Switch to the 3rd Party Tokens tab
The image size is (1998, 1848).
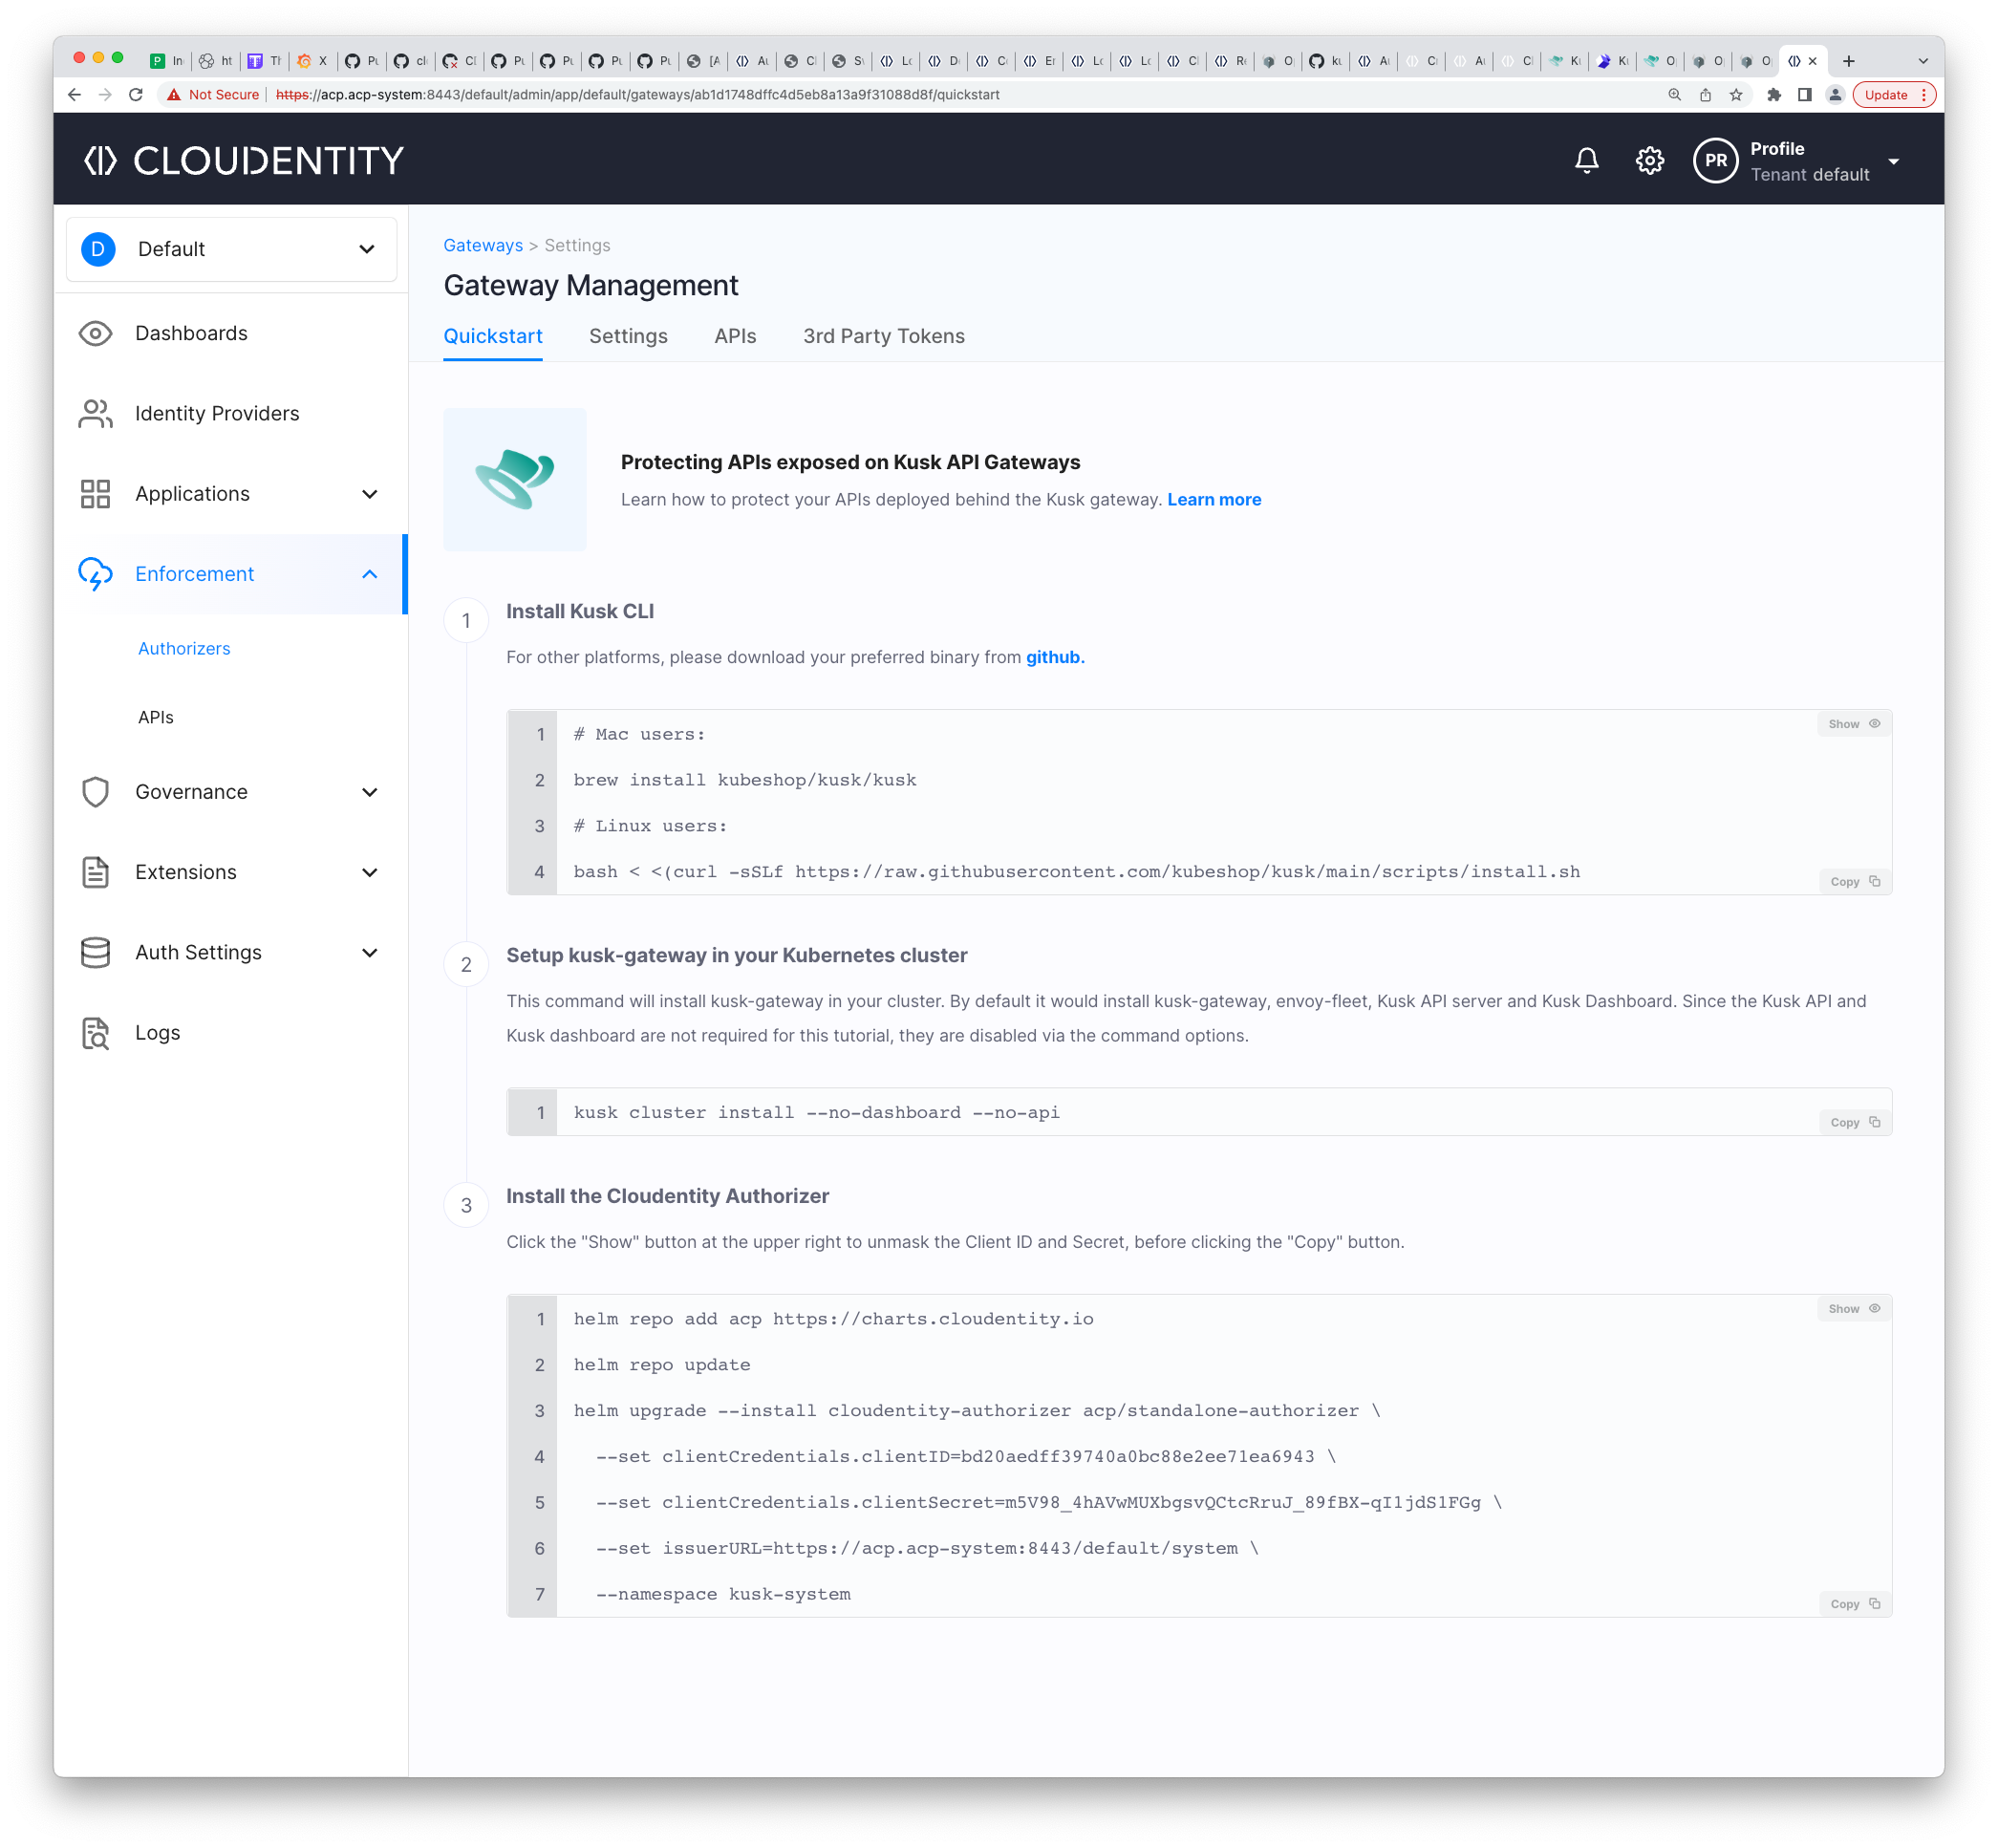click(884, 336)
